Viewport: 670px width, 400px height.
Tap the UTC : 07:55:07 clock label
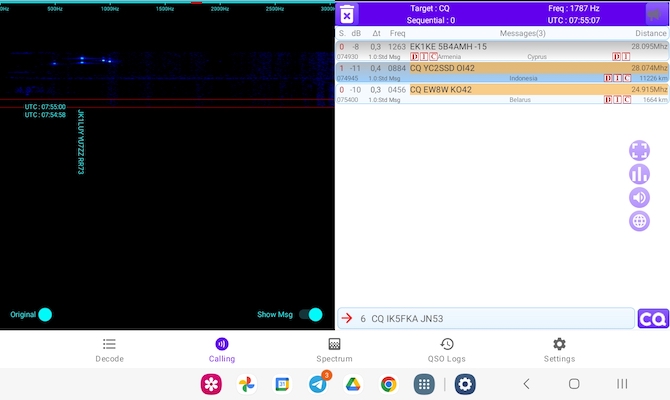(x=573, y=20)
